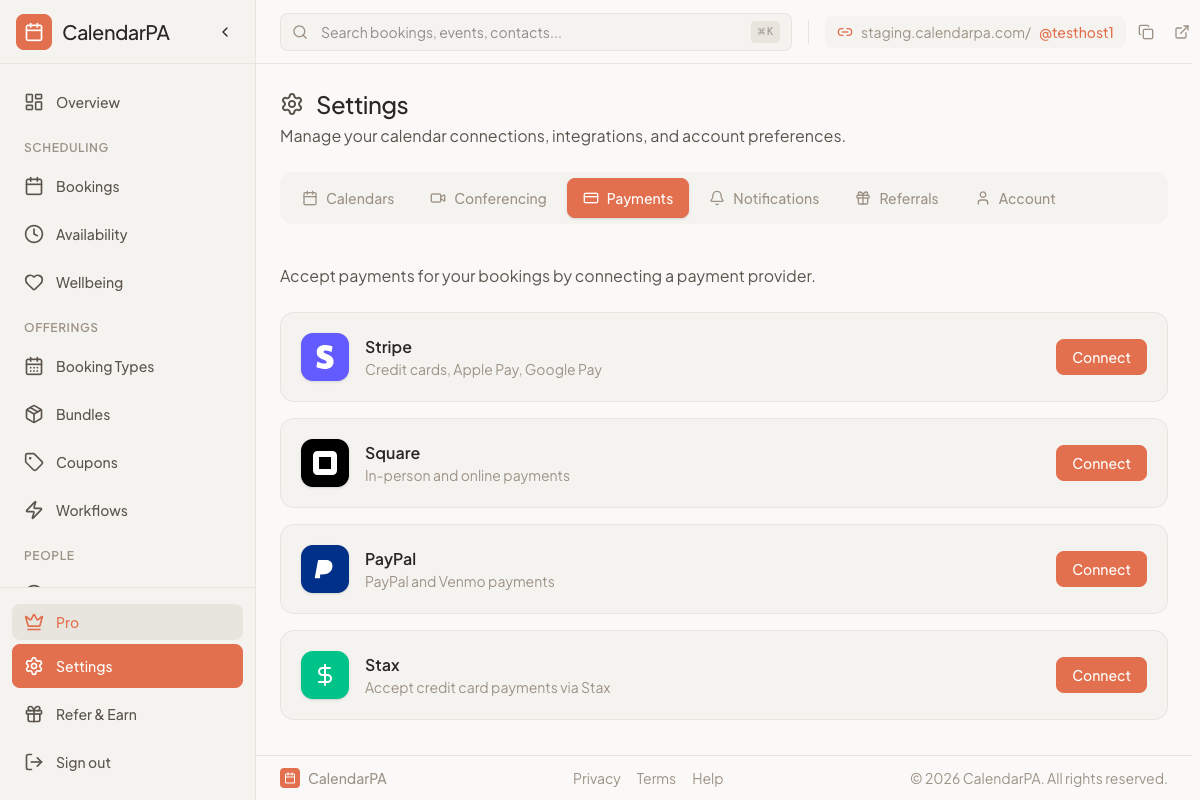Open the Privacy page link
Viewport: 1200px width, 800px height.
click(x=596, y=778)
